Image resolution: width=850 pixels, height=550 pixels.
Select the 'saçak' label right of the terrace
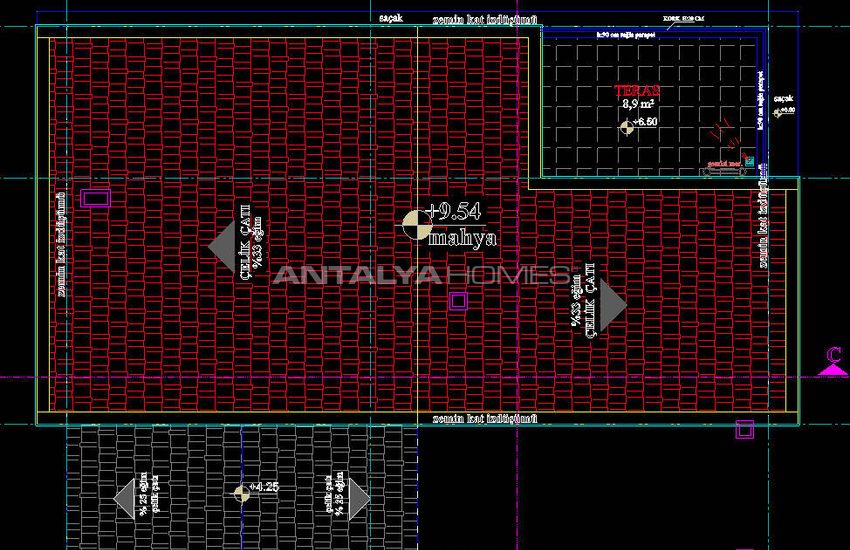pos(783,99)
